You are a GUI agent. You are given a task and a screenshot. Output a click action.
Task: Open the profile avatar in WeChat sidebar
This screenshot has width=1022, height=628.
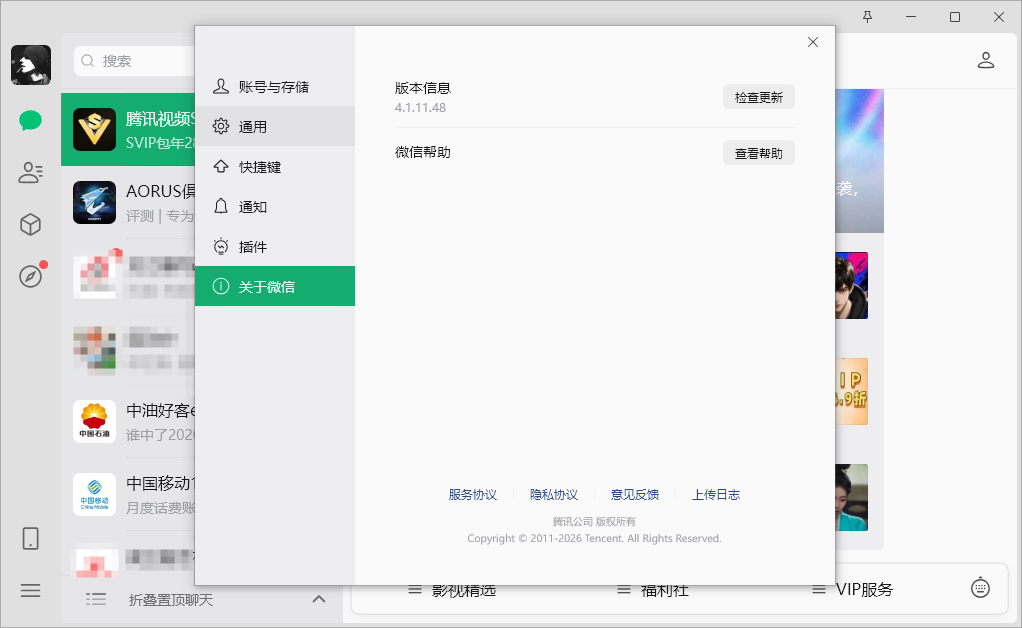31,65
